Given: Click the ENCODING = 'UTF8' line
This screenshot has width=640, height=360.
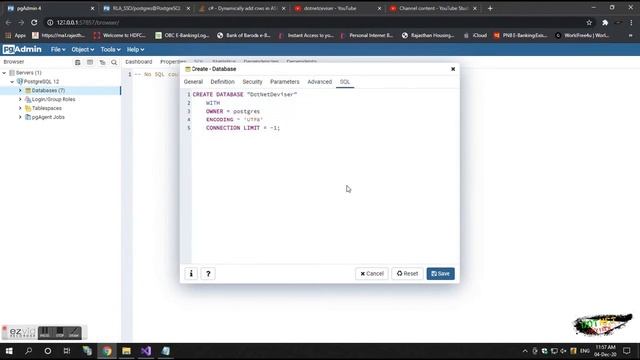Looking at the screenshot, I should [234, 120].
